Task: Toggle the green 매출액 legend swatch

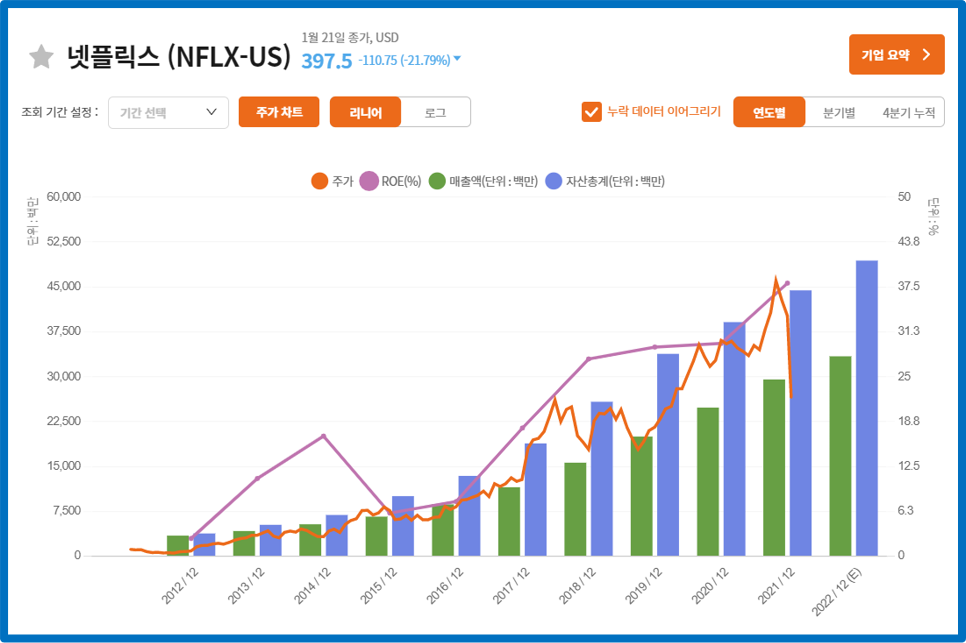Action: click(437, 181)
